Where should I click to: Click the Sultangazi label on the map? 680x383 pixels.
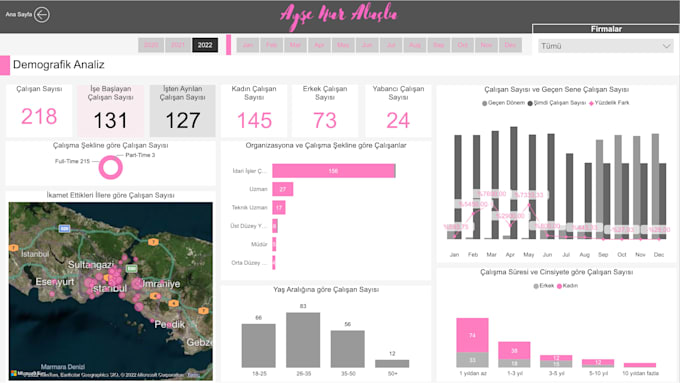(91, 265)
